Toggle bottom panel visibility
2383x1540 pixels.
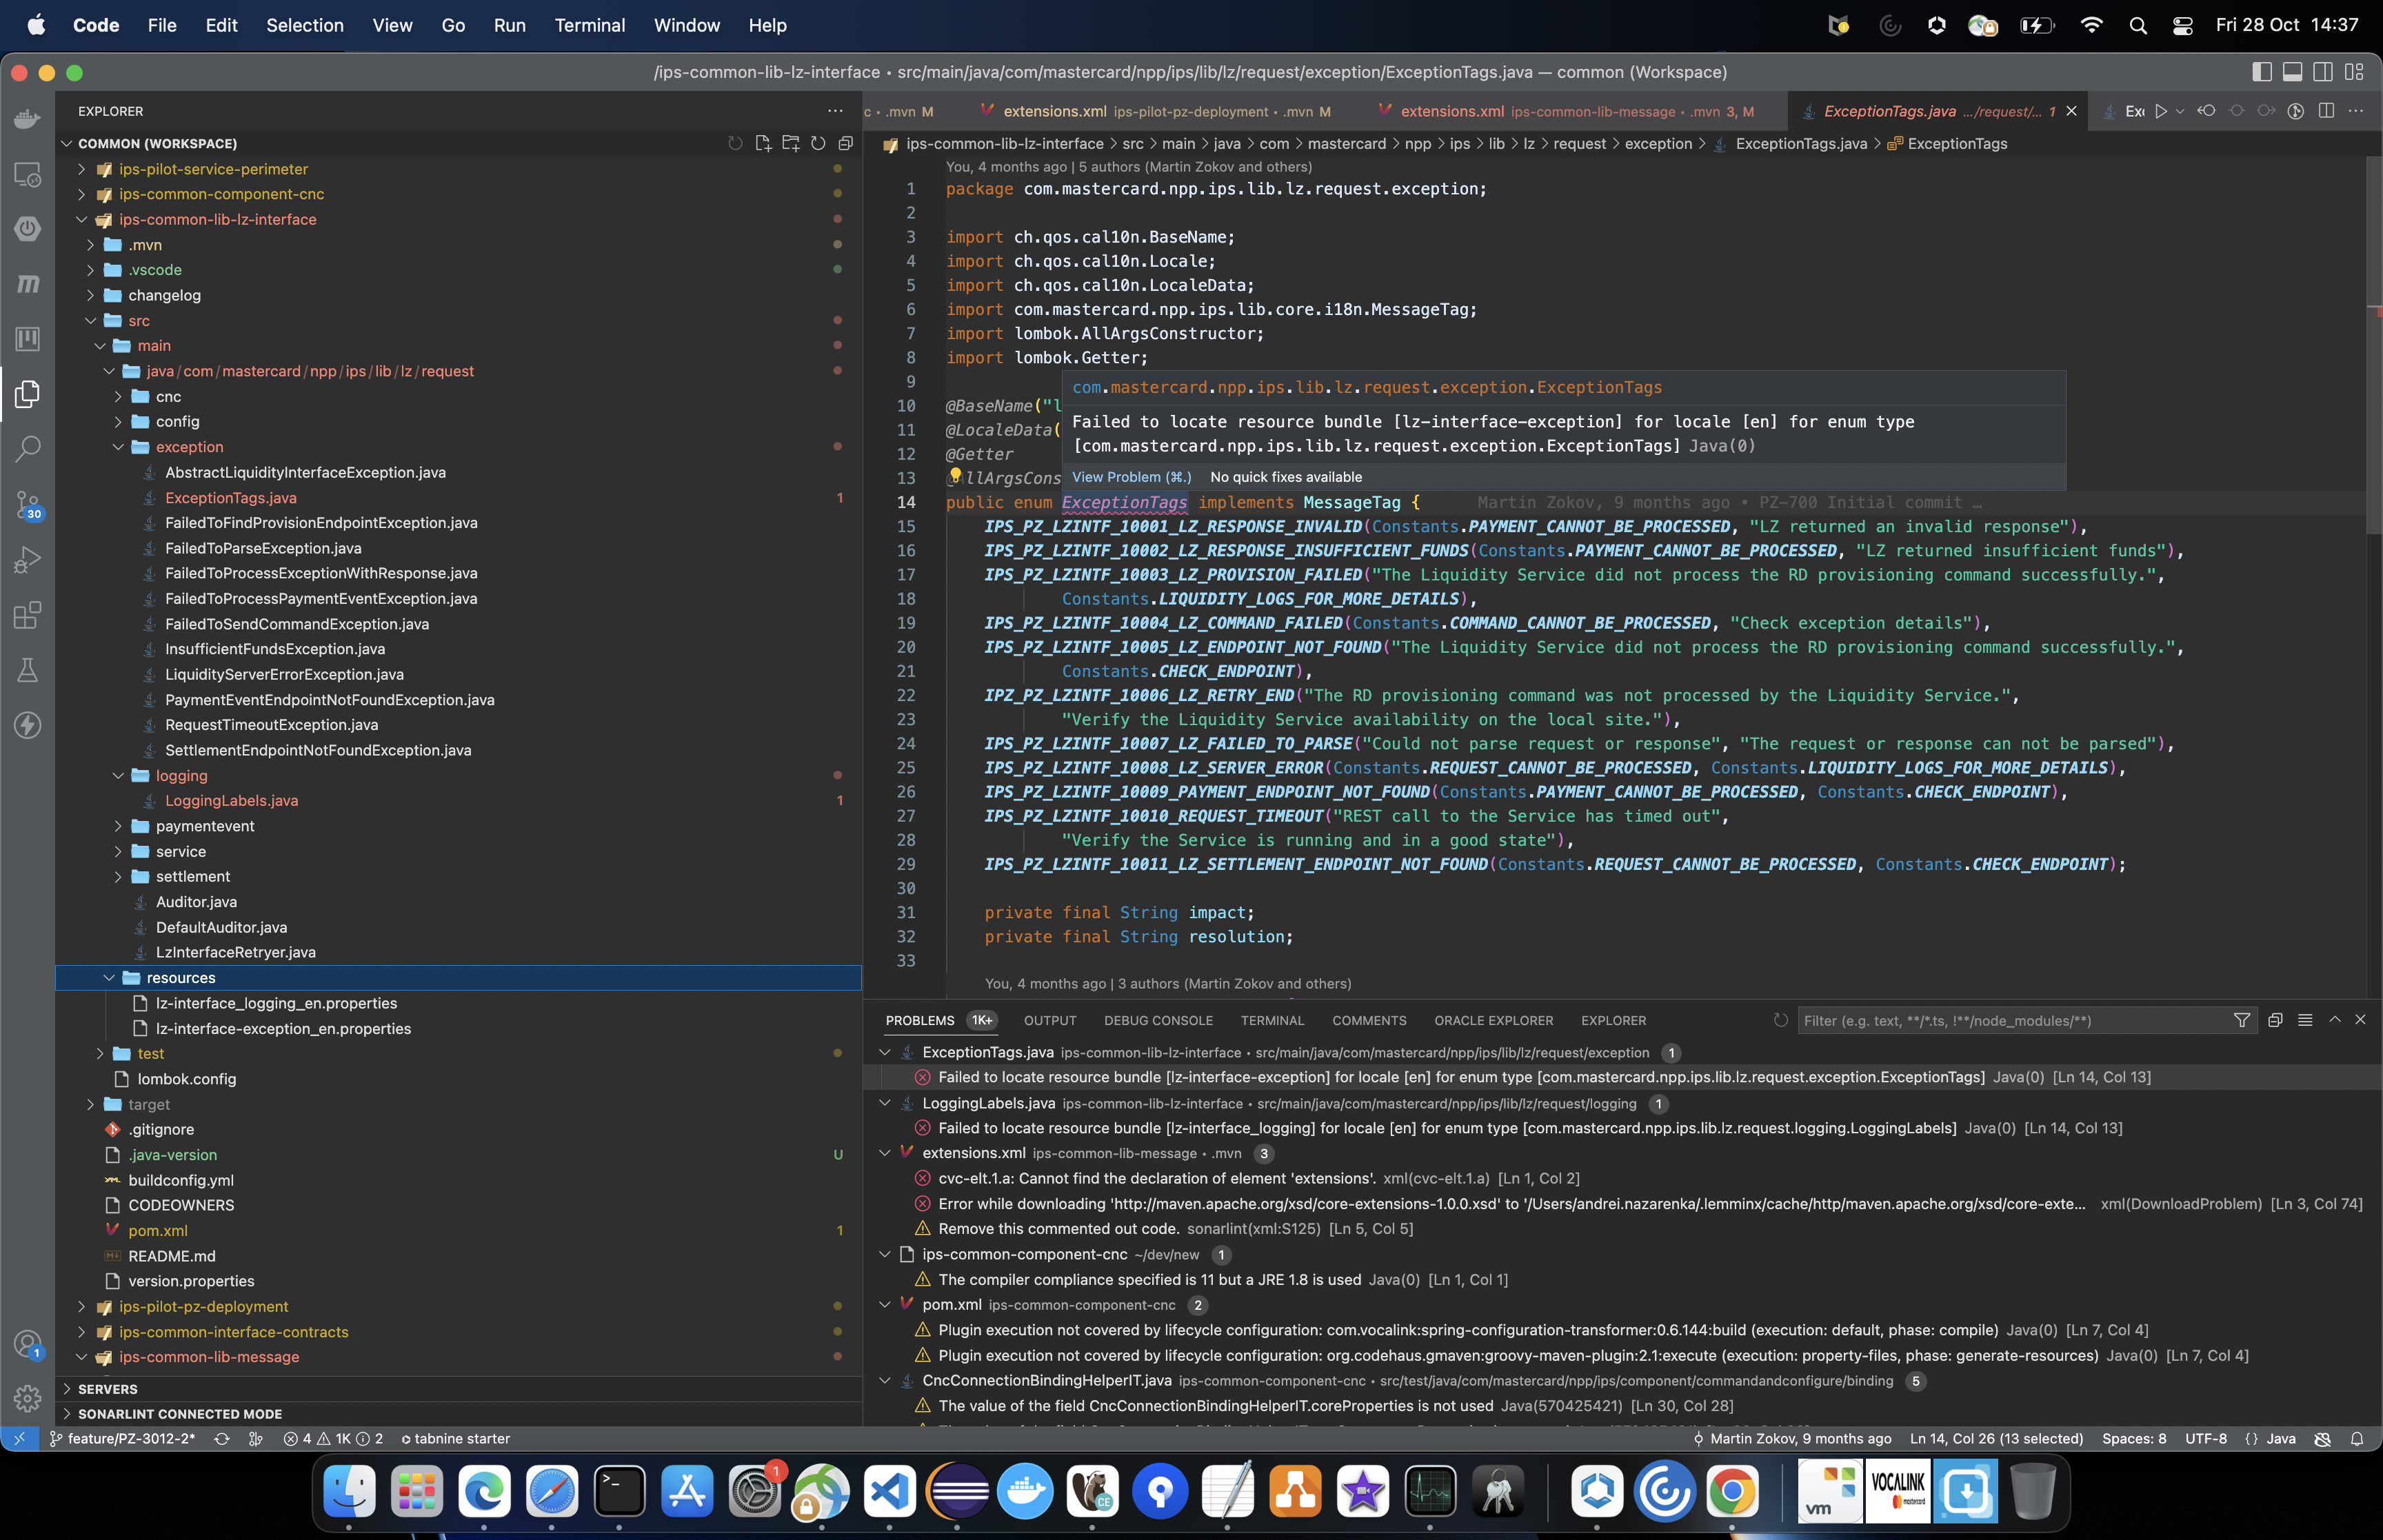(x=2293, y=72)
